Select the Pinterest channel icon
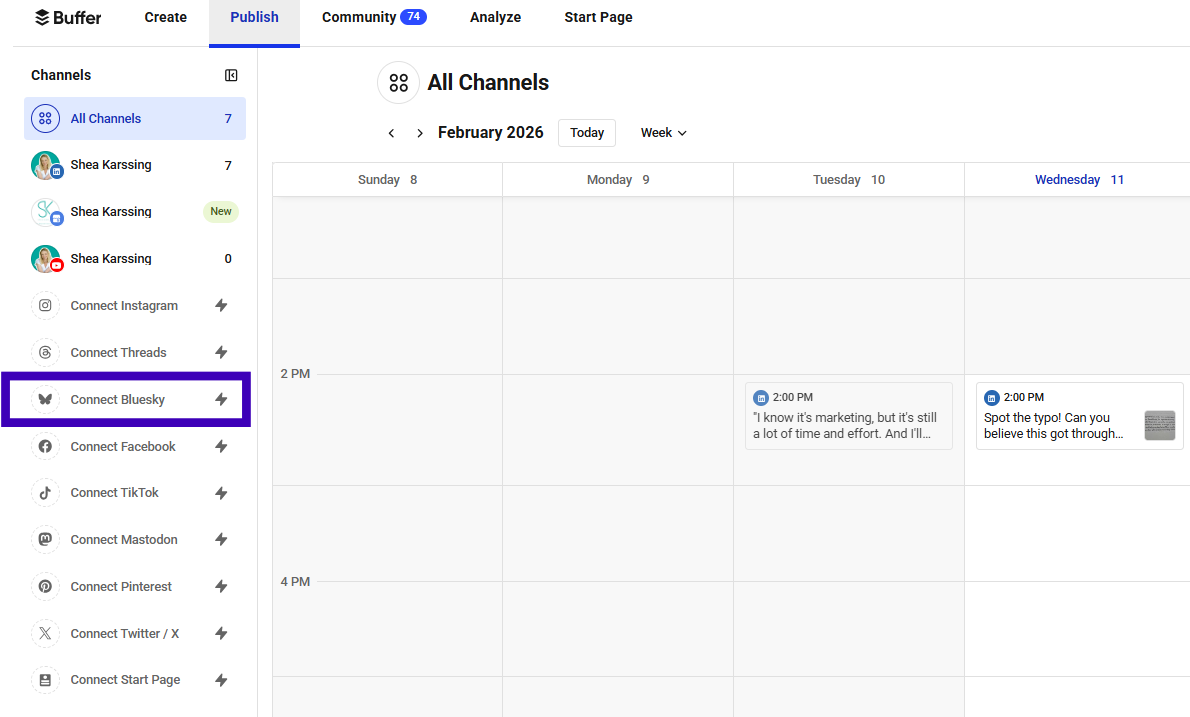The height and width of the screenshot is (717, 1190). 45,586
